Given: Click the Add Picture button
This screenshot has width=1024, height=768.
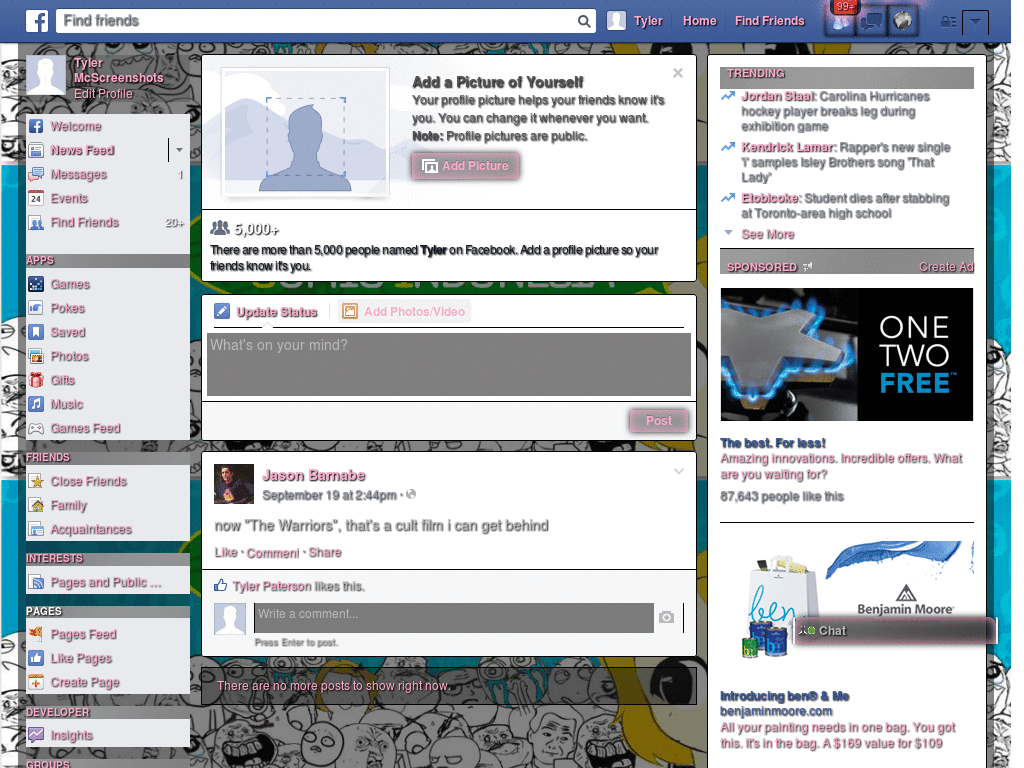Looking at the screenshot, I should tap(466, 166).
